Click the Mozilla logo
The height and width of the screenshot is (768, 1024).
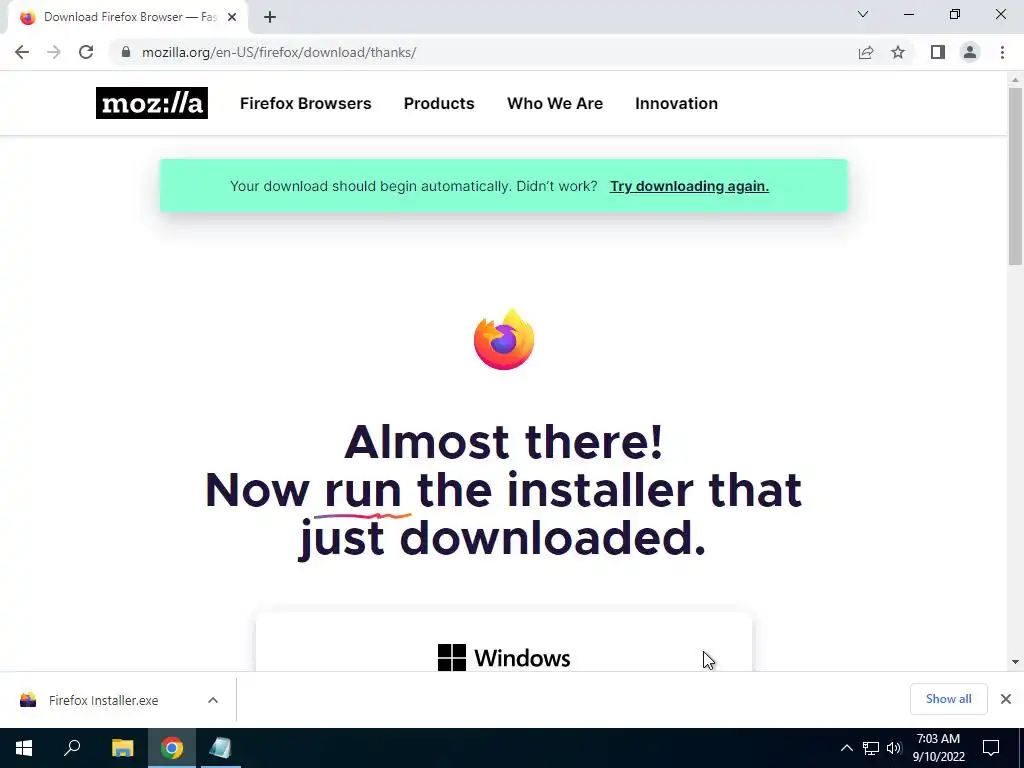point(152,103)
